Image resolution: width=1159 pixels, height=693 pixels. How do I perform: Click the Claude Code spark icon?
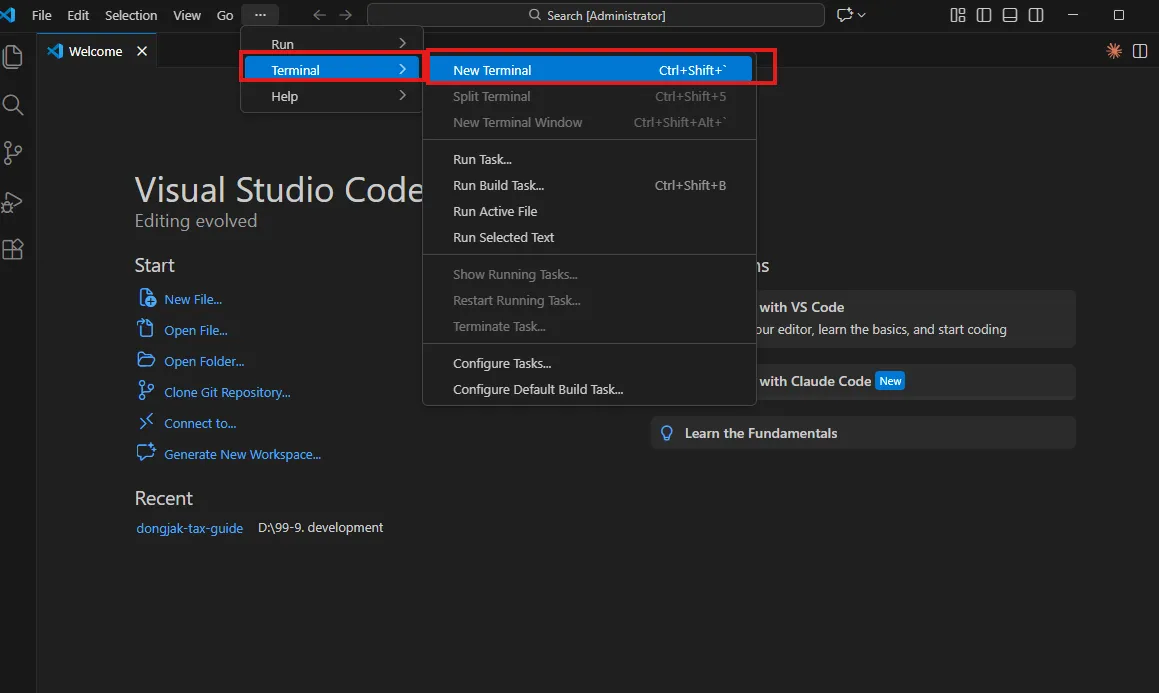(x=1113, y=51)
